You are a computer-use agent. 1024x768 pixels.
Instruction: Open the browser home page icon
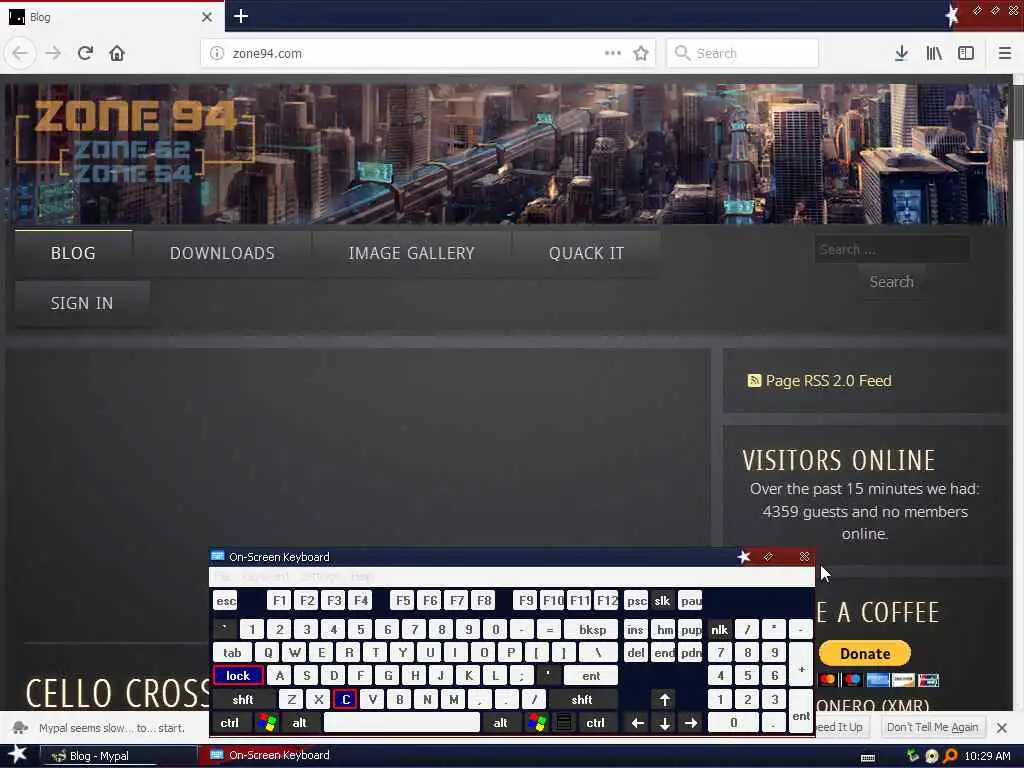click(x=117, y=53)
